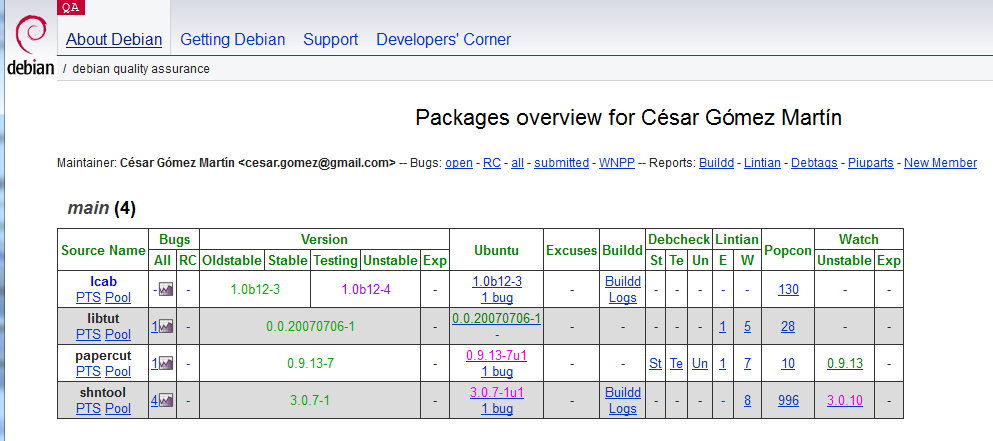The image size is (993, 441).
Task: Open Pool link for libtut
Action: point(118,334)
